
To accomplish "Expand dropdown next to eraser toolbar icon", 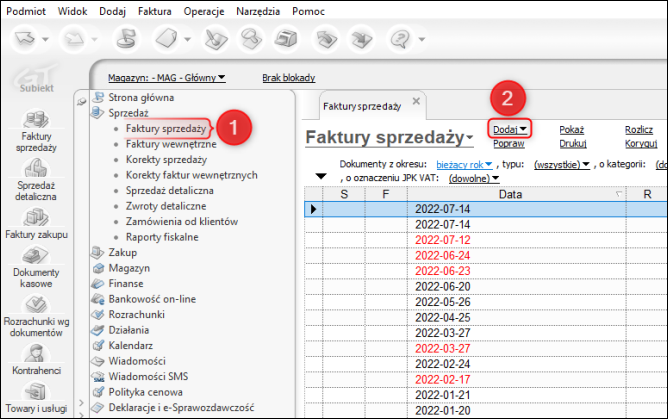I will (x=187, y=39).
